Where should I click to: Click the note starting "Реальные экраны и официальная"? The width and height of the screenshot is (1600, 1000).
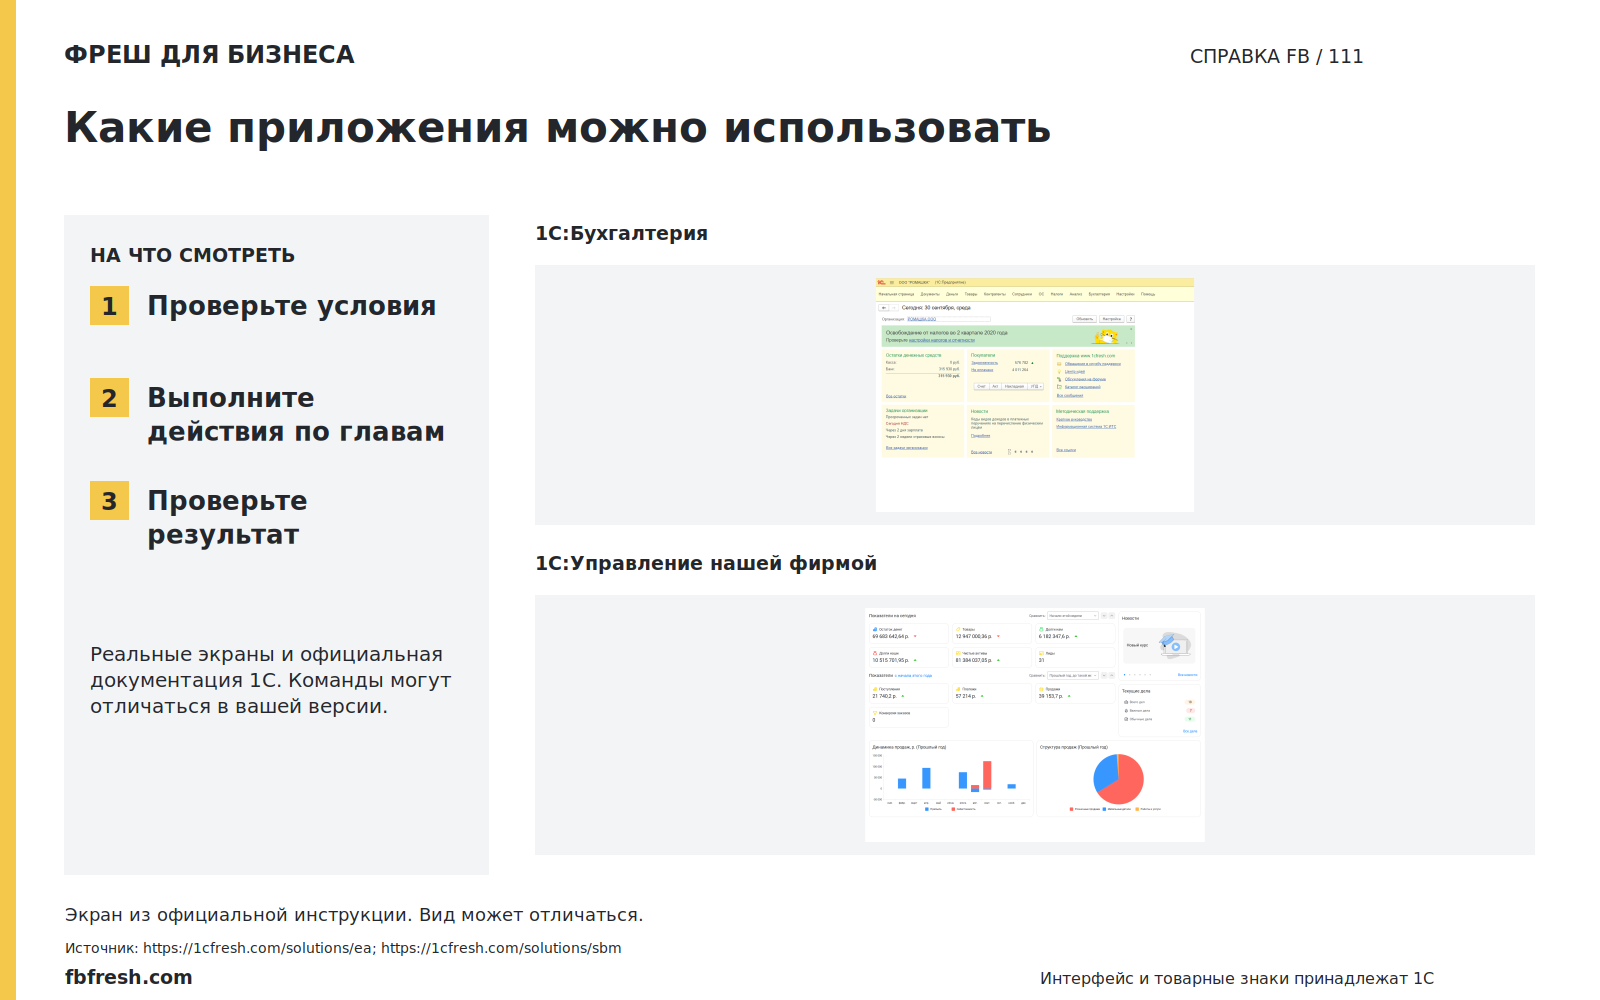271,680
